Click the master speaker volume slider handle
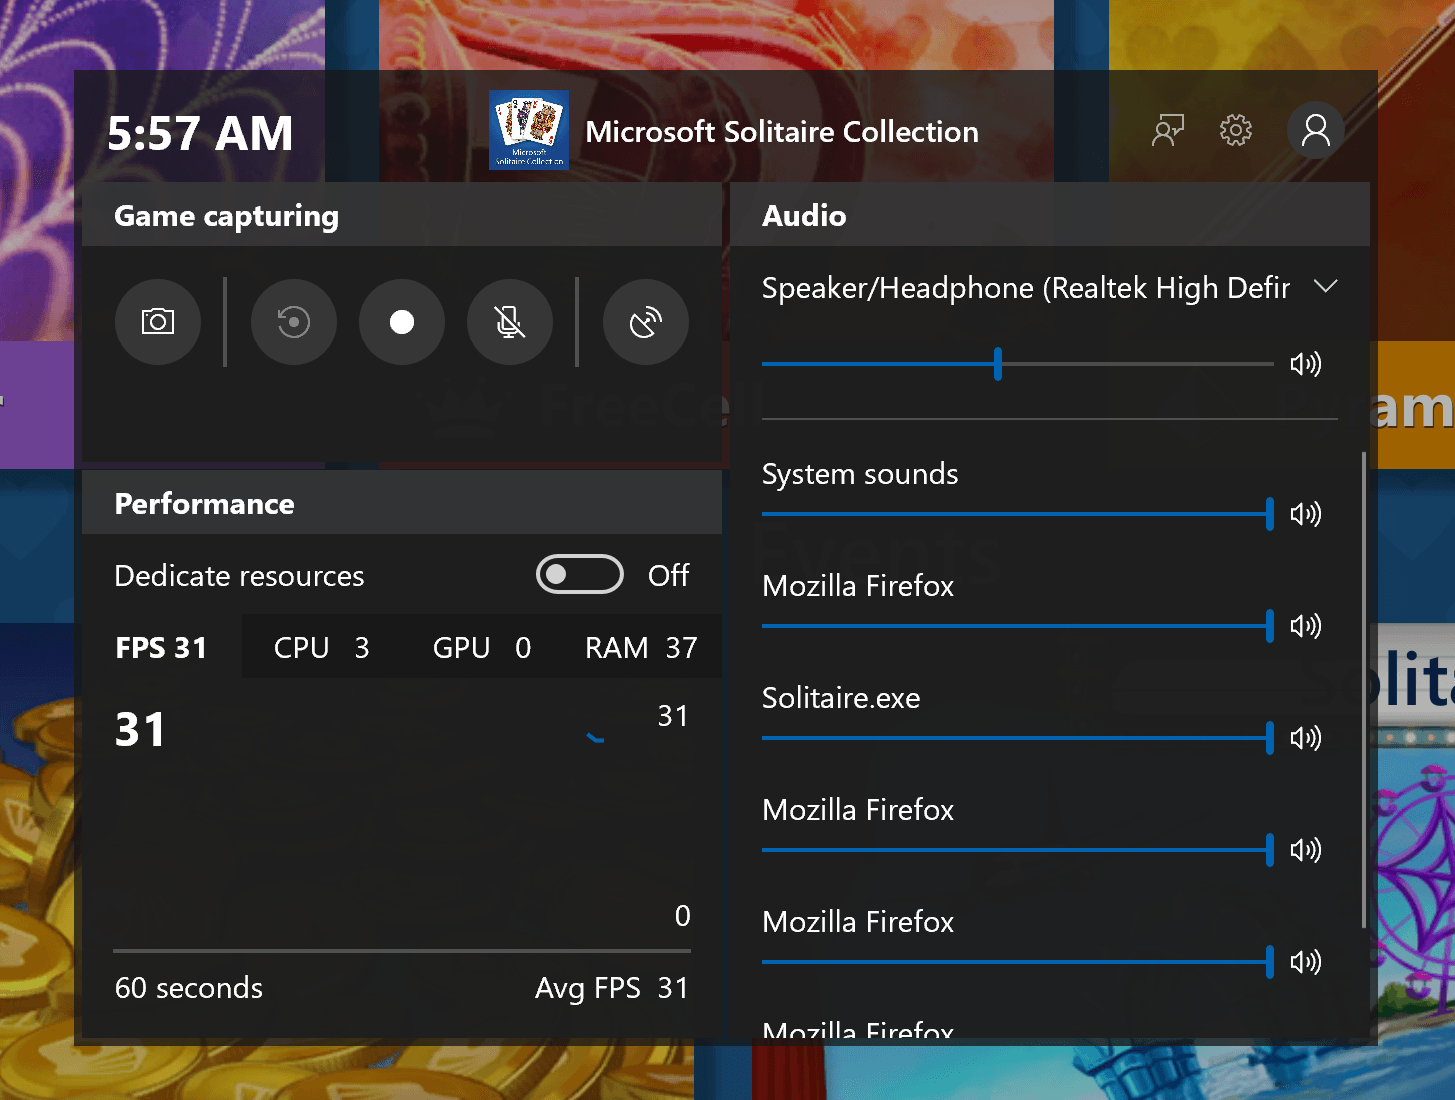The image size is (1455, 1100). (x=998, y=364)
